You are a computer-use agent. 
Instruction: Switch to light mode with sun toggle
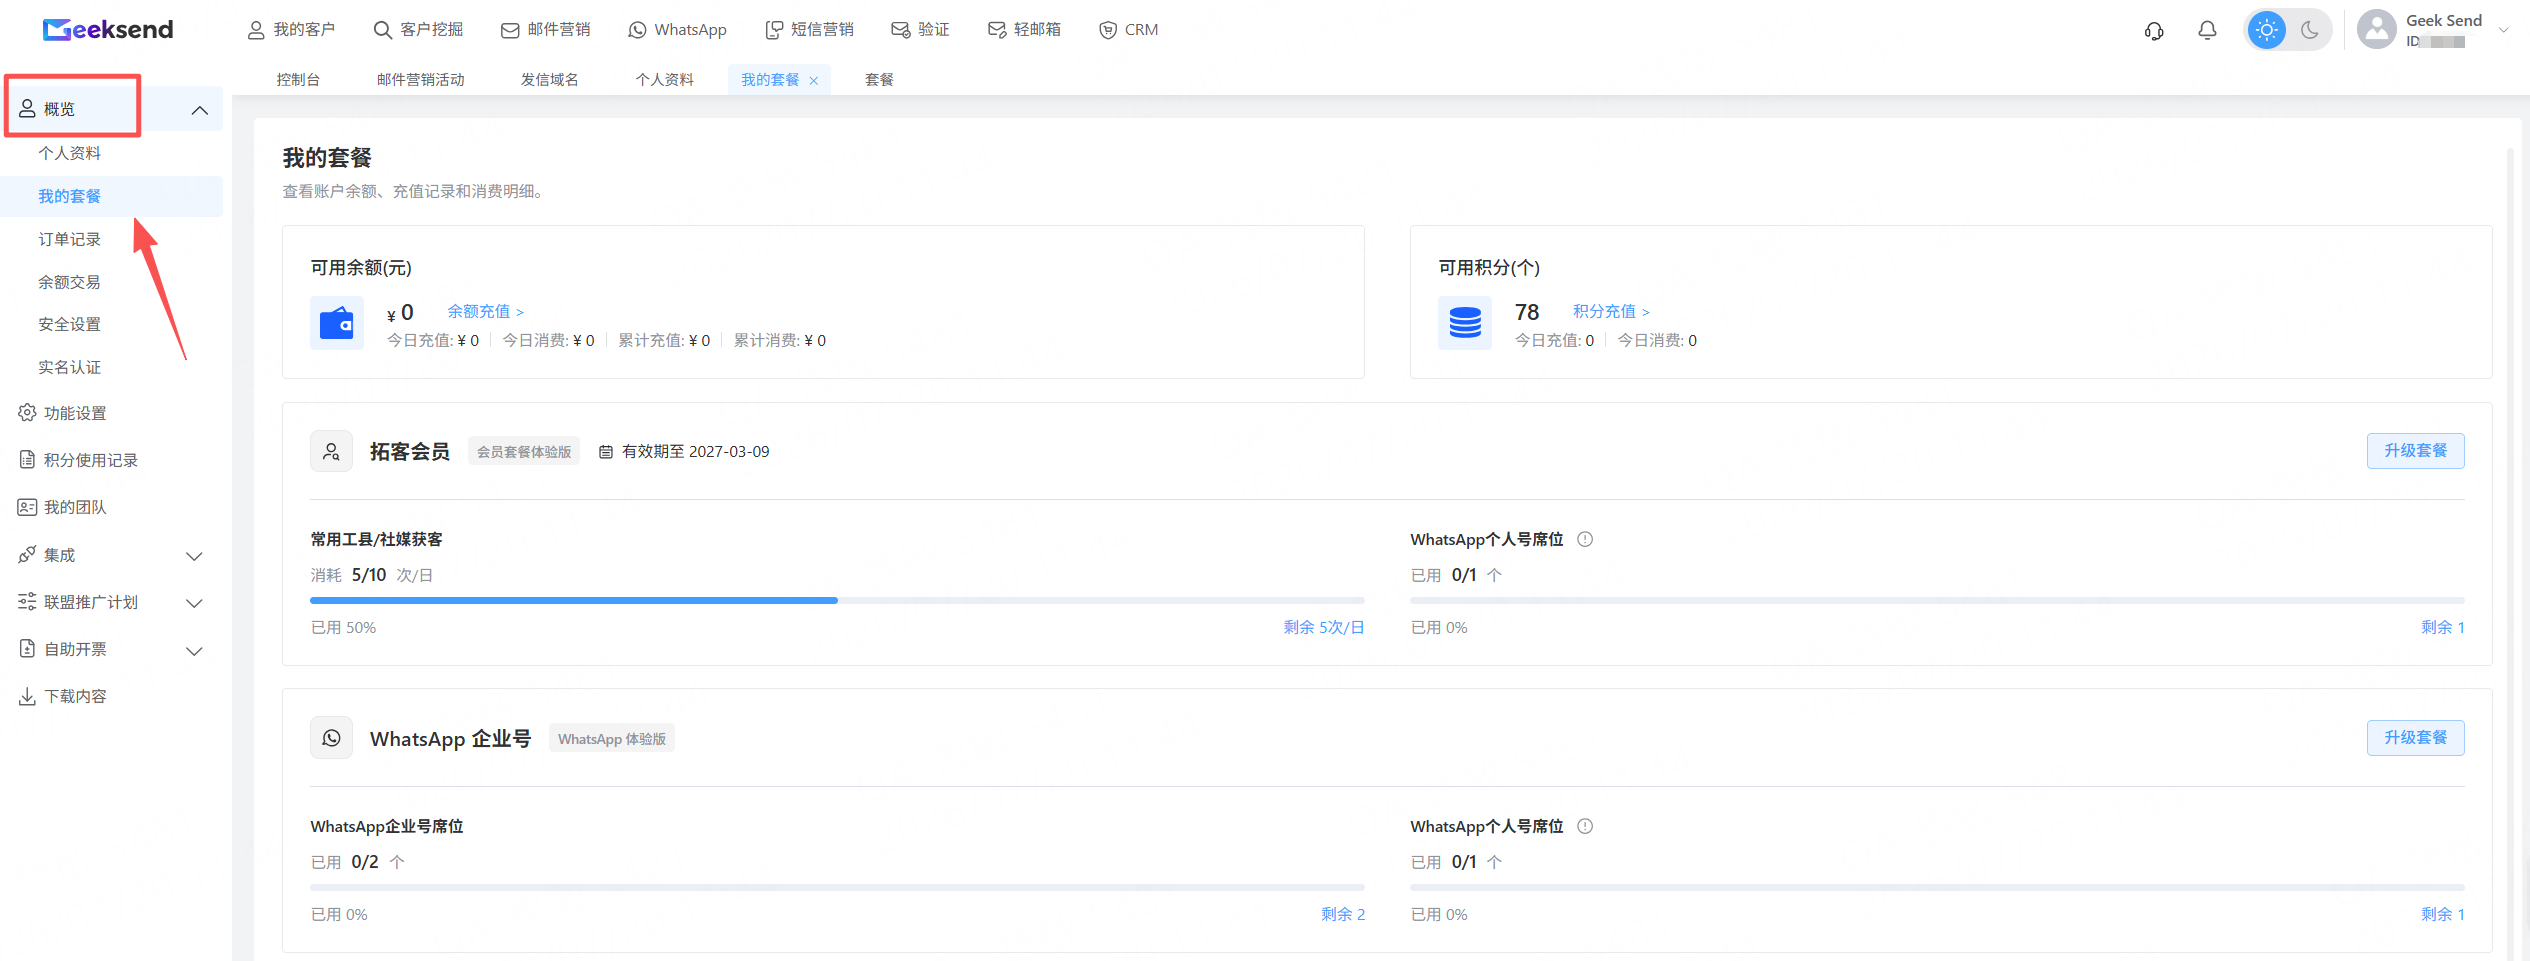(x=2266, y=30)
